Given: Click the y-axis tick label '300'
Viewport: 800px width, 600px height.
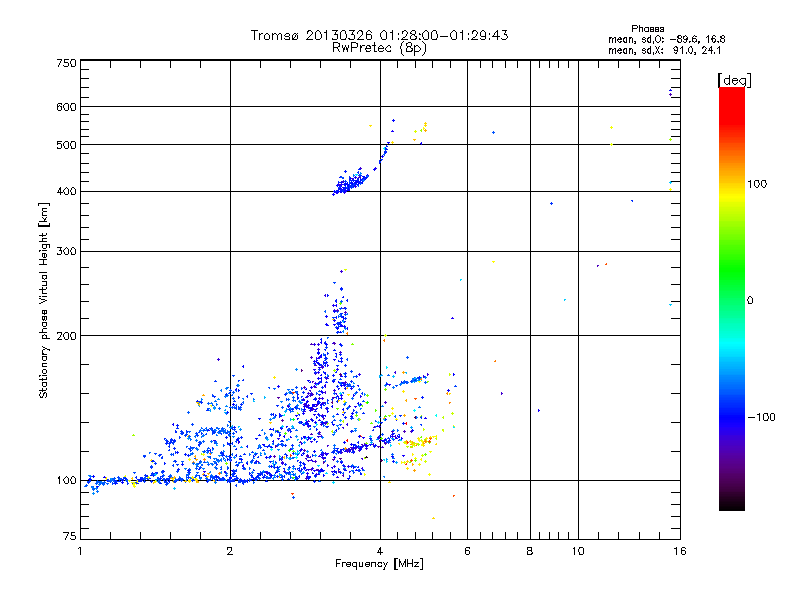Looking at the screenshot, I should 66,252.
